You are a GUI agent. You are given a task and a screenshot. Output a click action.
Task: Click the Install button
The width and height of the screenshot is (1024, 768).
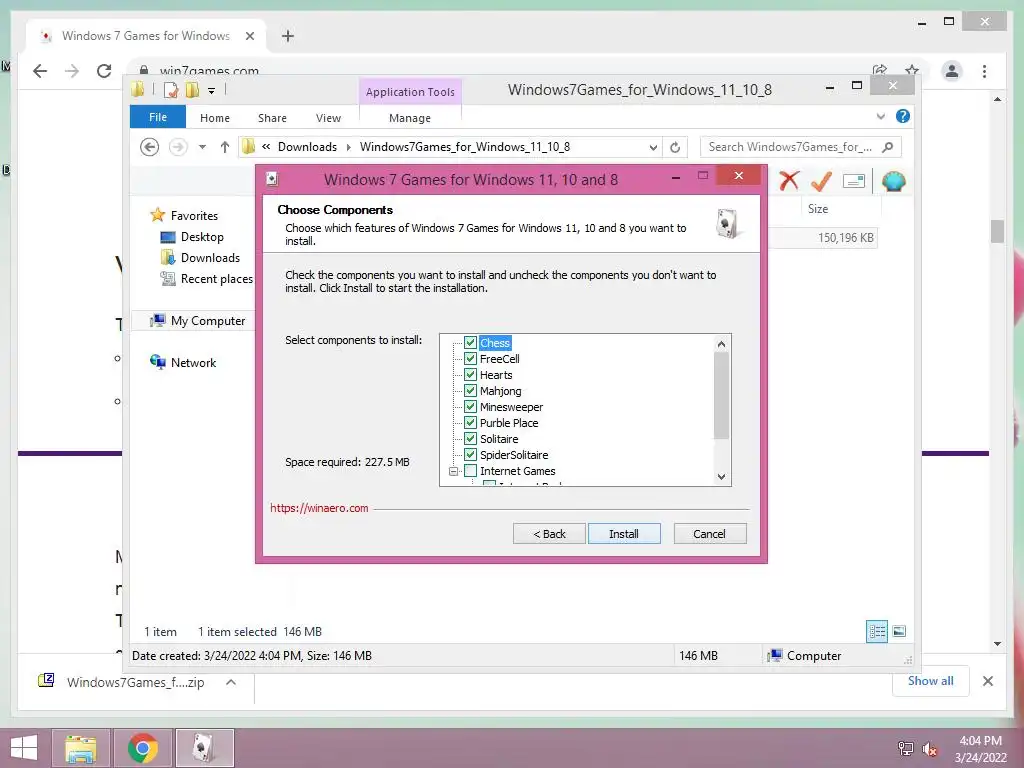pos(624,534)
